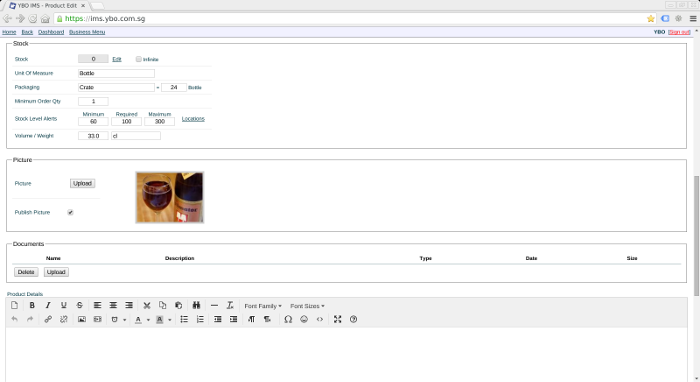Click the packaging quantity field showing 24
This screenshot has width=700, height=382.
pyautogui.click(x=174, y=87)
